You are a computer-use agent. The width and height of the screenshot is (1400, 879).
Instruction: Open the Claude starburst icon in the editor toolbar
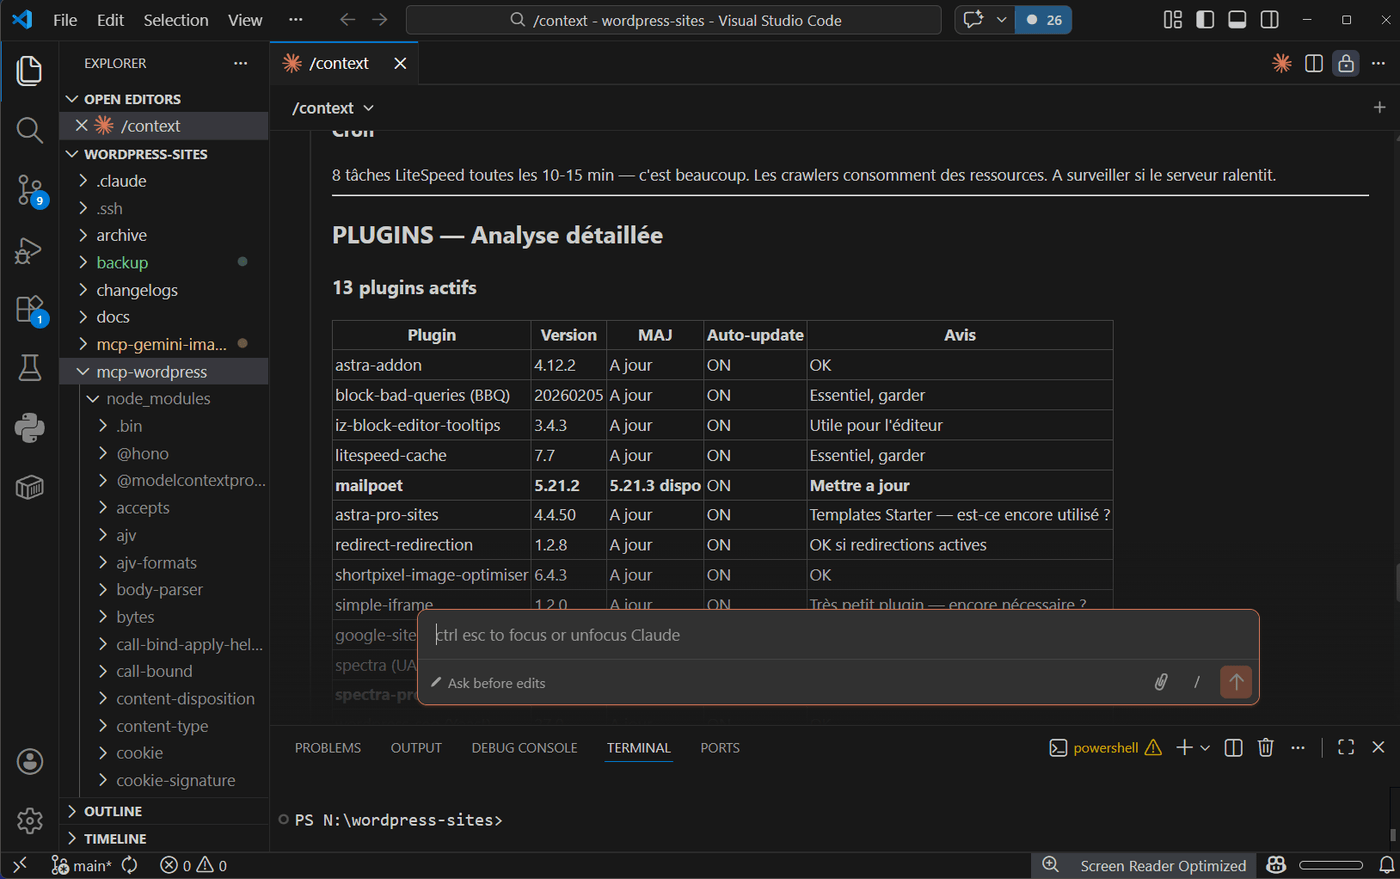click(x=1281, y=62)
